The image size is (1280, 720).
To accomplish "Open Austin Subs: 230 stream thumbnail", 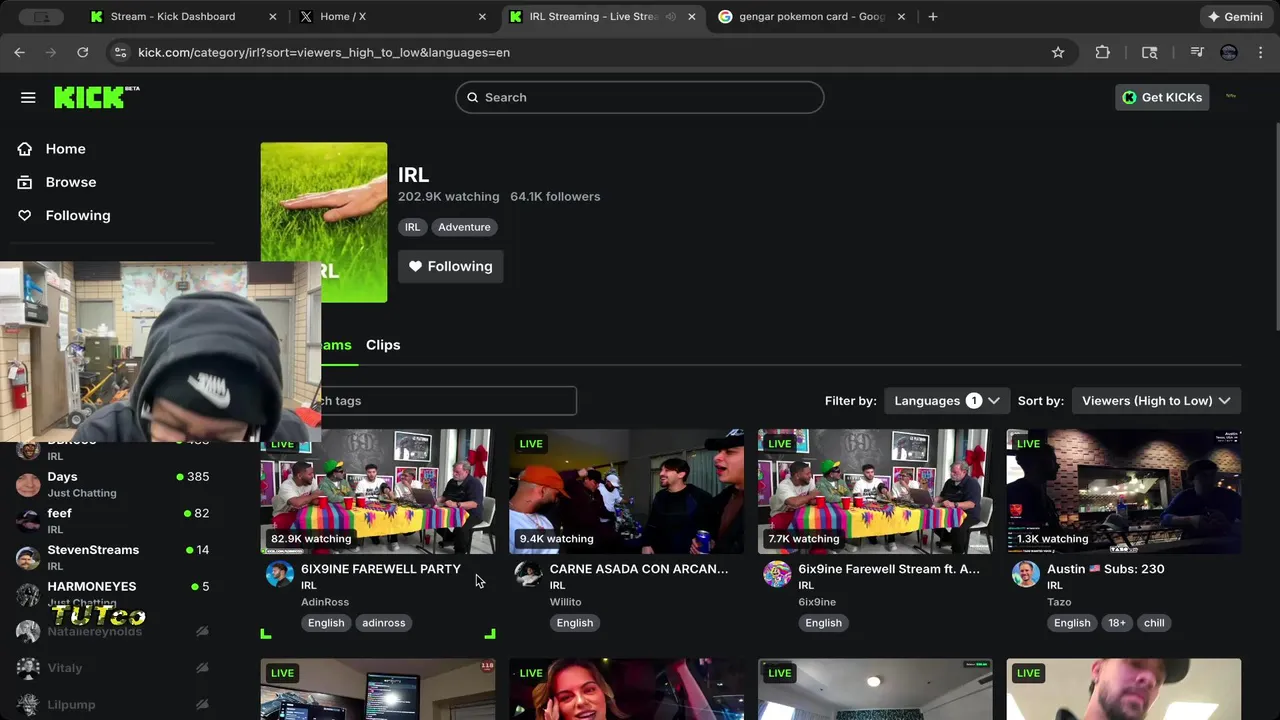I will pyautogui.click(x=1124, y=492).
